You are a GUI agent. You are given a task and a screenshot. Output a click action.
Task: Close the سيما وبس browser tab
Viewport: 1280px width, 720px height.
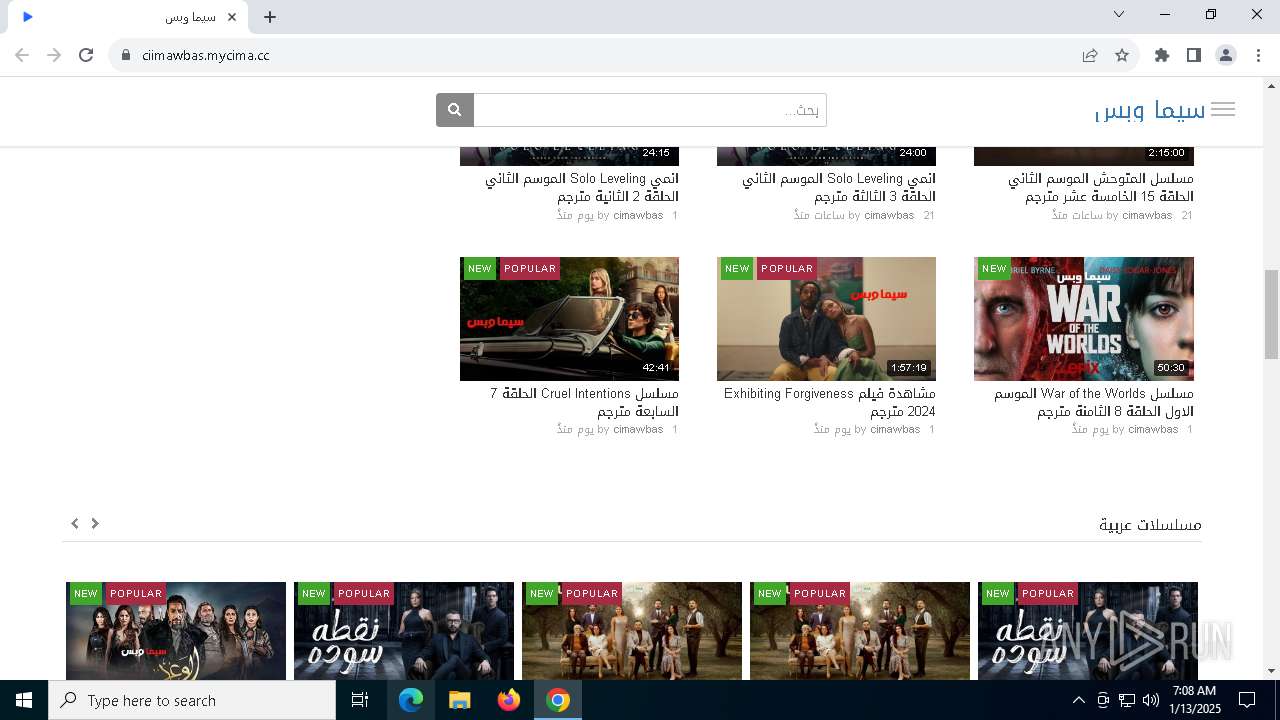233,17
